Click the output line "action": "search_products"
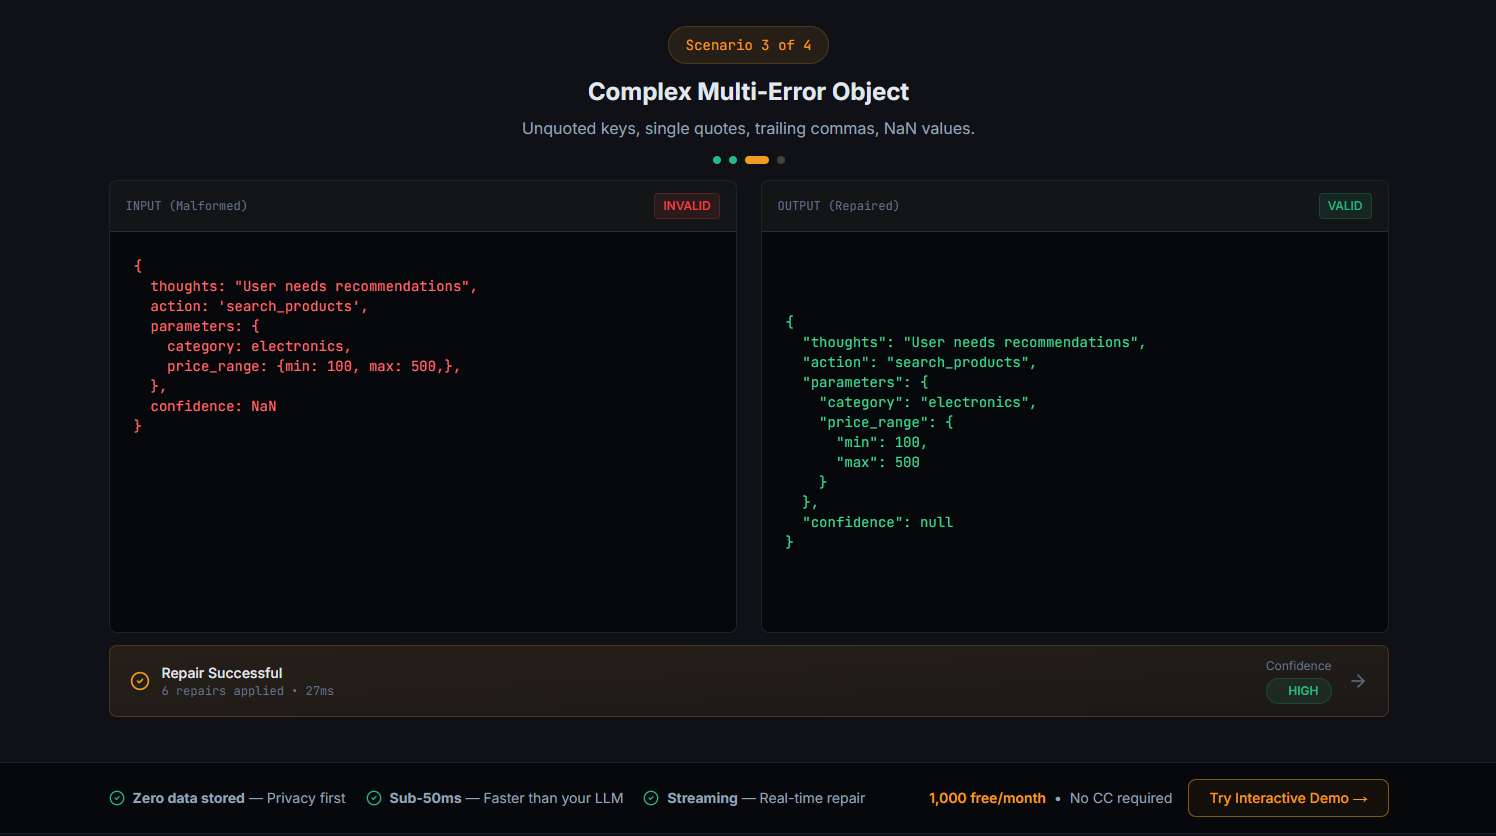Screen dimensions: 1496x836 [x=920, y=363]
